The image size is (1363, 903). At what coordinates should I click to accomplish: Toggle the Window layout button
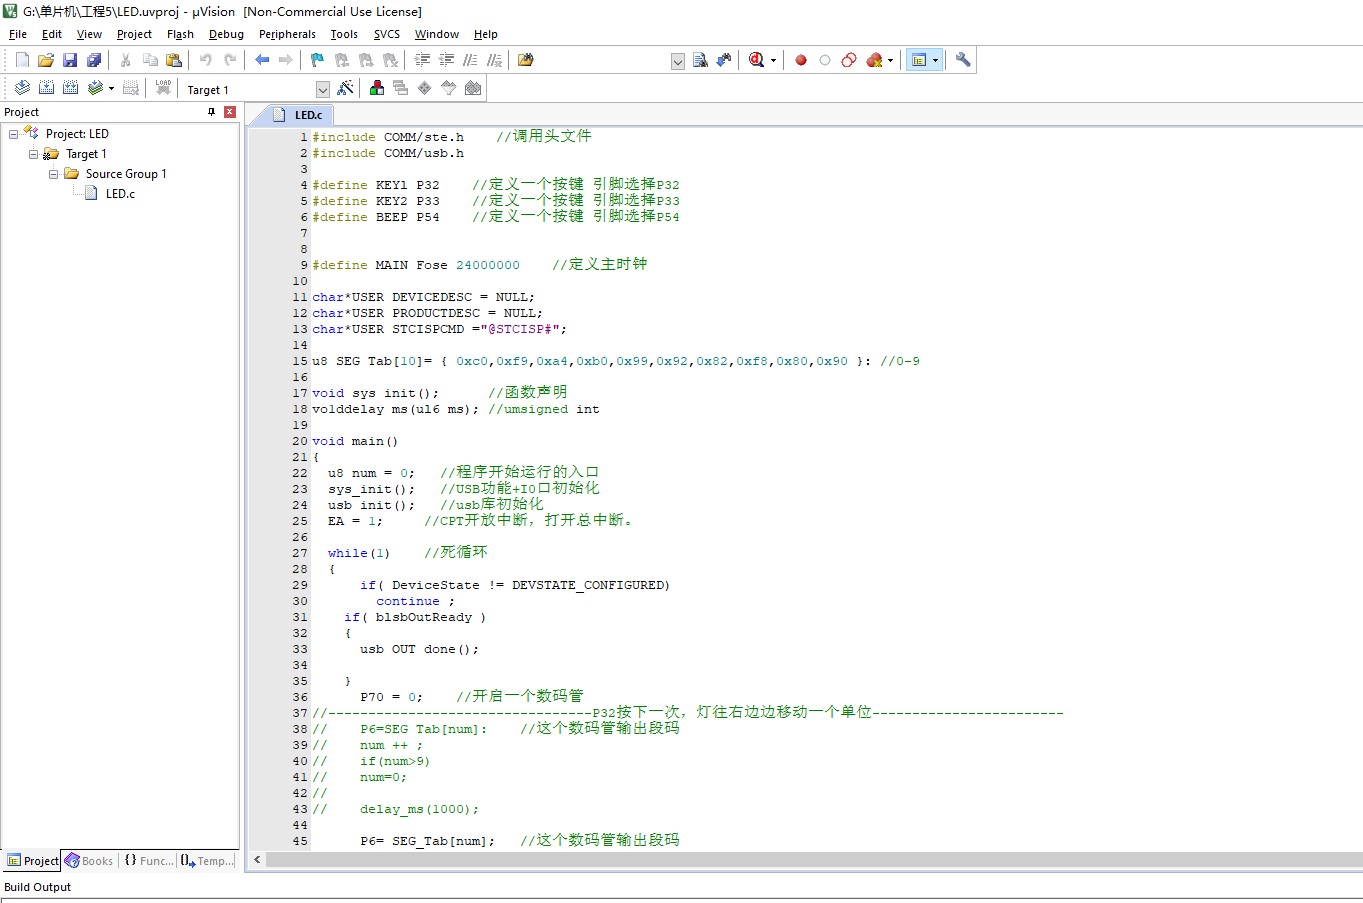[x=919, y=60]
